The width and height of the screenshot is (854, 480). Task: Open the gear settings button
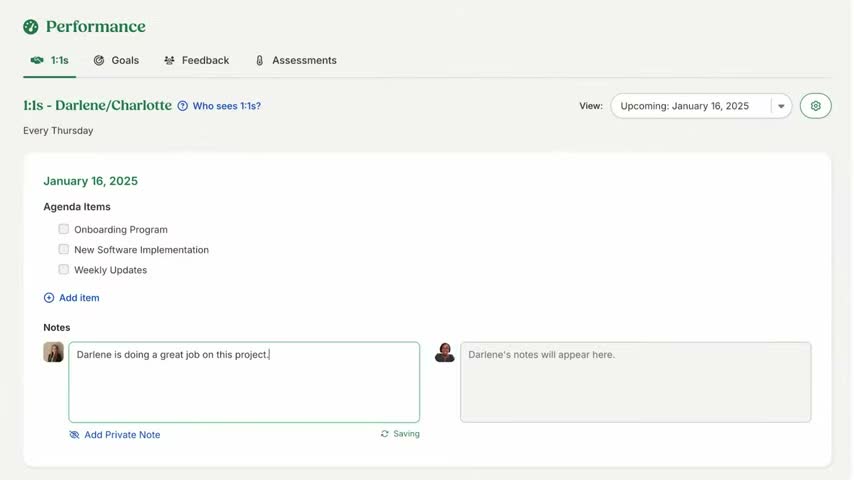click(x=815, y=106)
